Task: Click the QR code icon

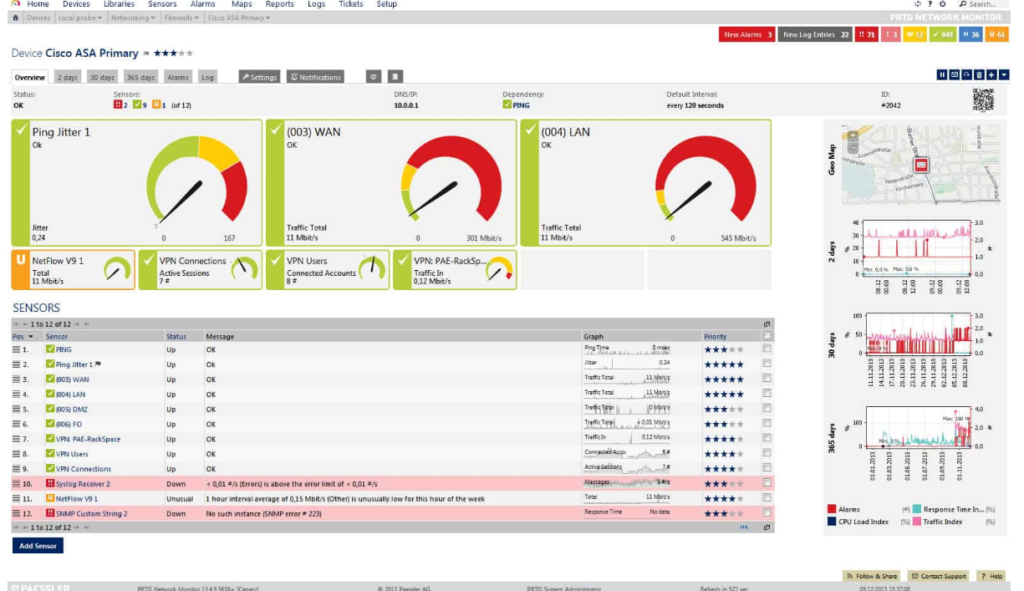Action: (x=983, y=100)
